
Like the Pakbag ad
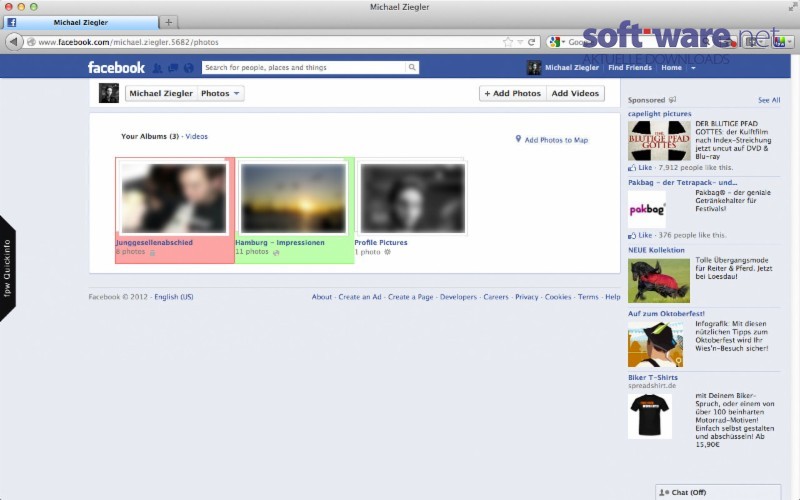(x=645, y=235)
